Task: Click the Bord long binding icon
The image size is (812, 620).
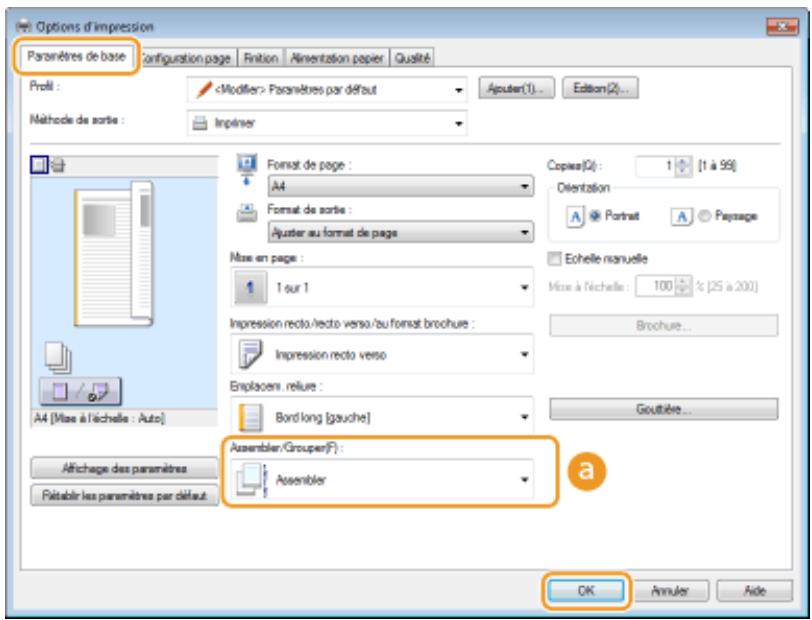Action: point(250,417)
